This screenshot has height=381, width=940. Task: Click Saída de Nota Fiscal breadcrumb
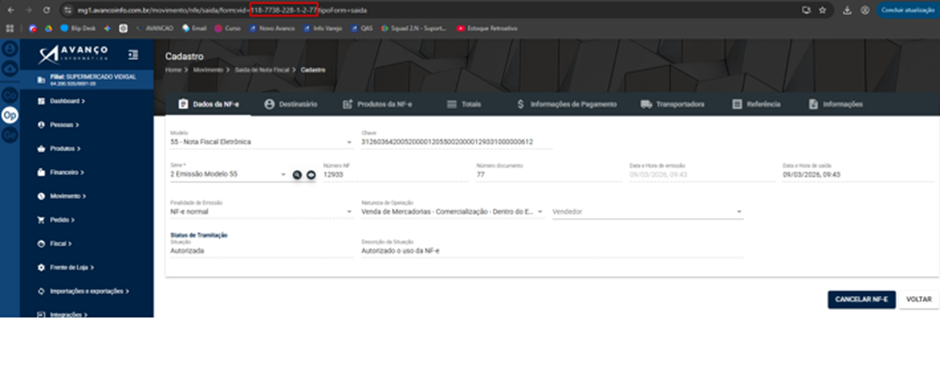point(261,70)
